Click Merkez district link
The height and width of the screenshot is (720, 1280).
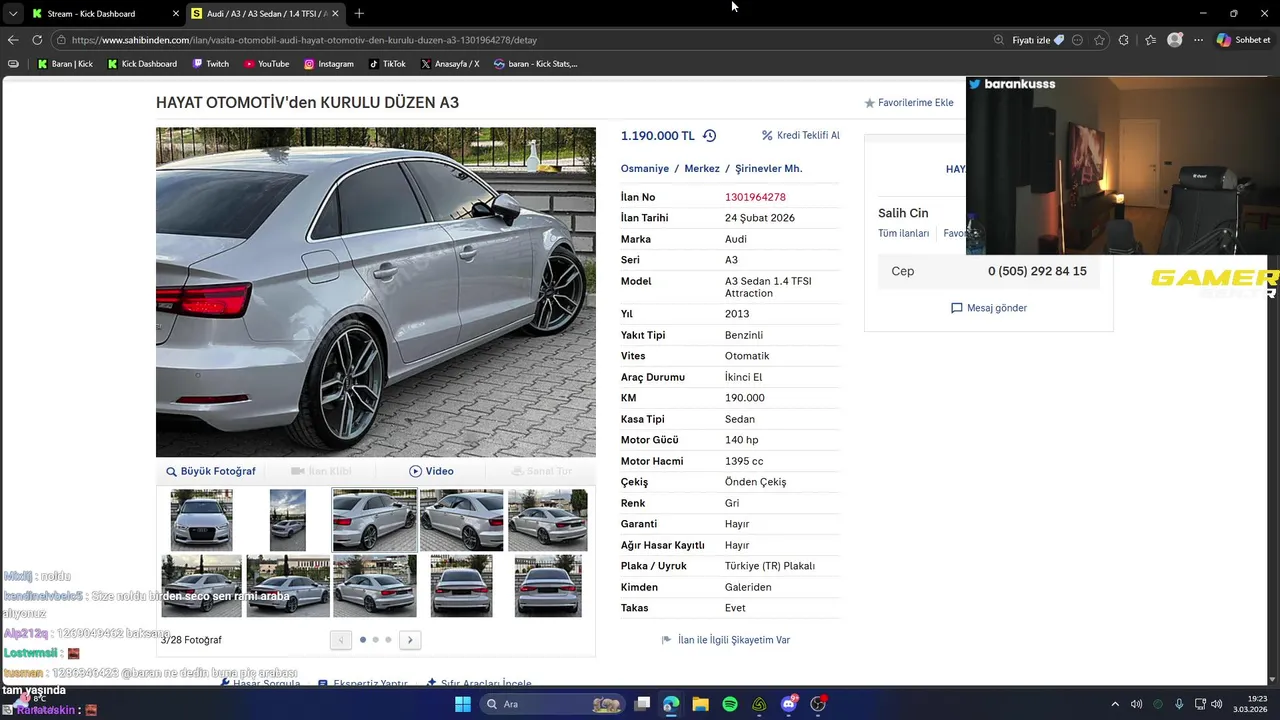point(702,169)
